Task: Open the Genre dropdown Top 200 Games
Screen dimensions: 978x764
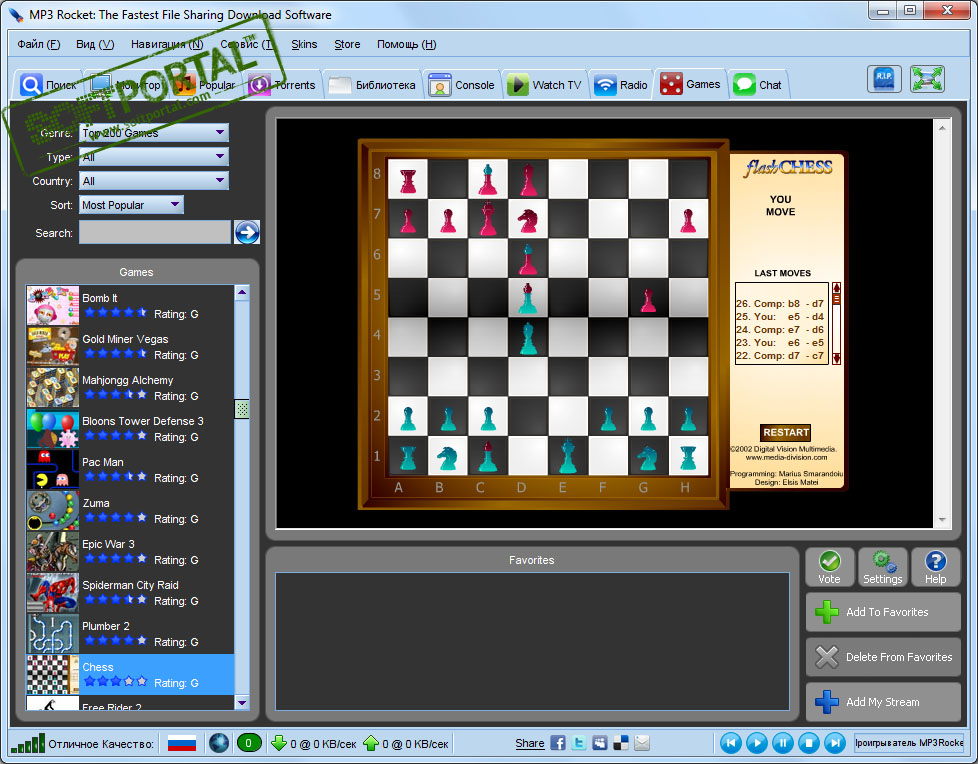Action: [x=153, y=133]
